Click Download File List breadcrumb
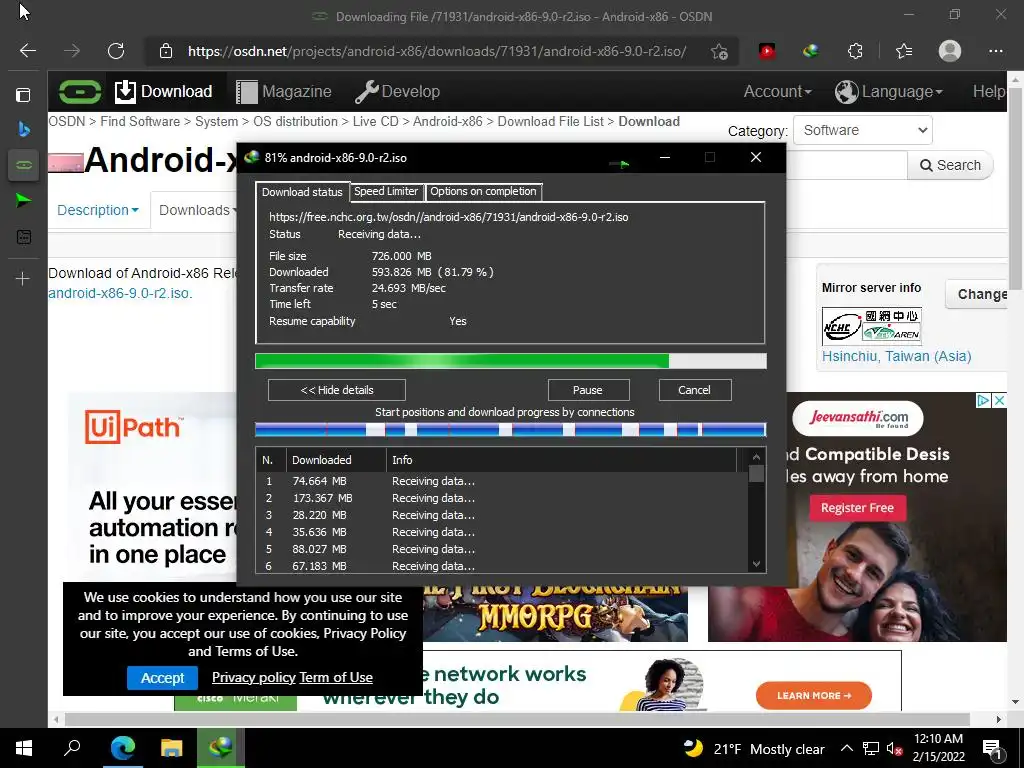 coord(551,121)
